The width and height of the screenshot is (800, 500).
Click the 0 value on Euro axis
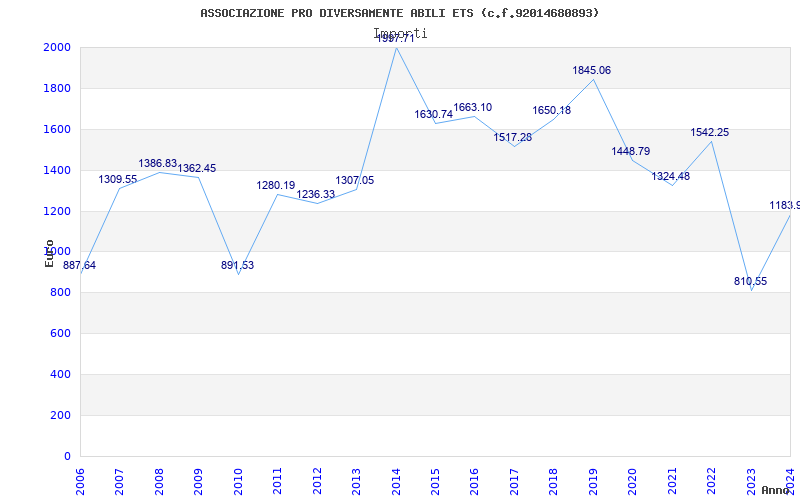coord(67,456)
